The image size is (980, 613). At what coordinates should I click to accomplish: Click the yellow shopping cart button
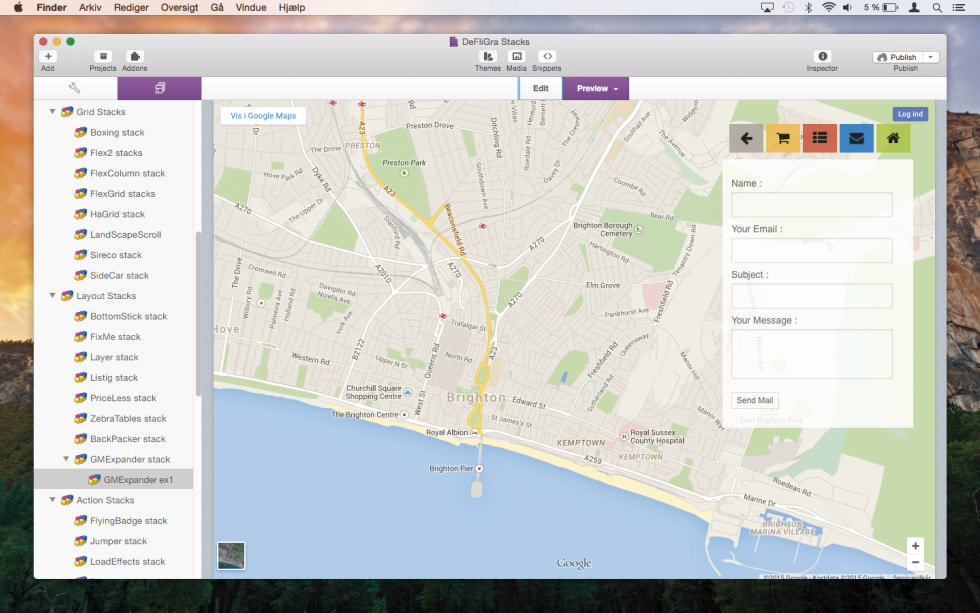coord(783,138)
